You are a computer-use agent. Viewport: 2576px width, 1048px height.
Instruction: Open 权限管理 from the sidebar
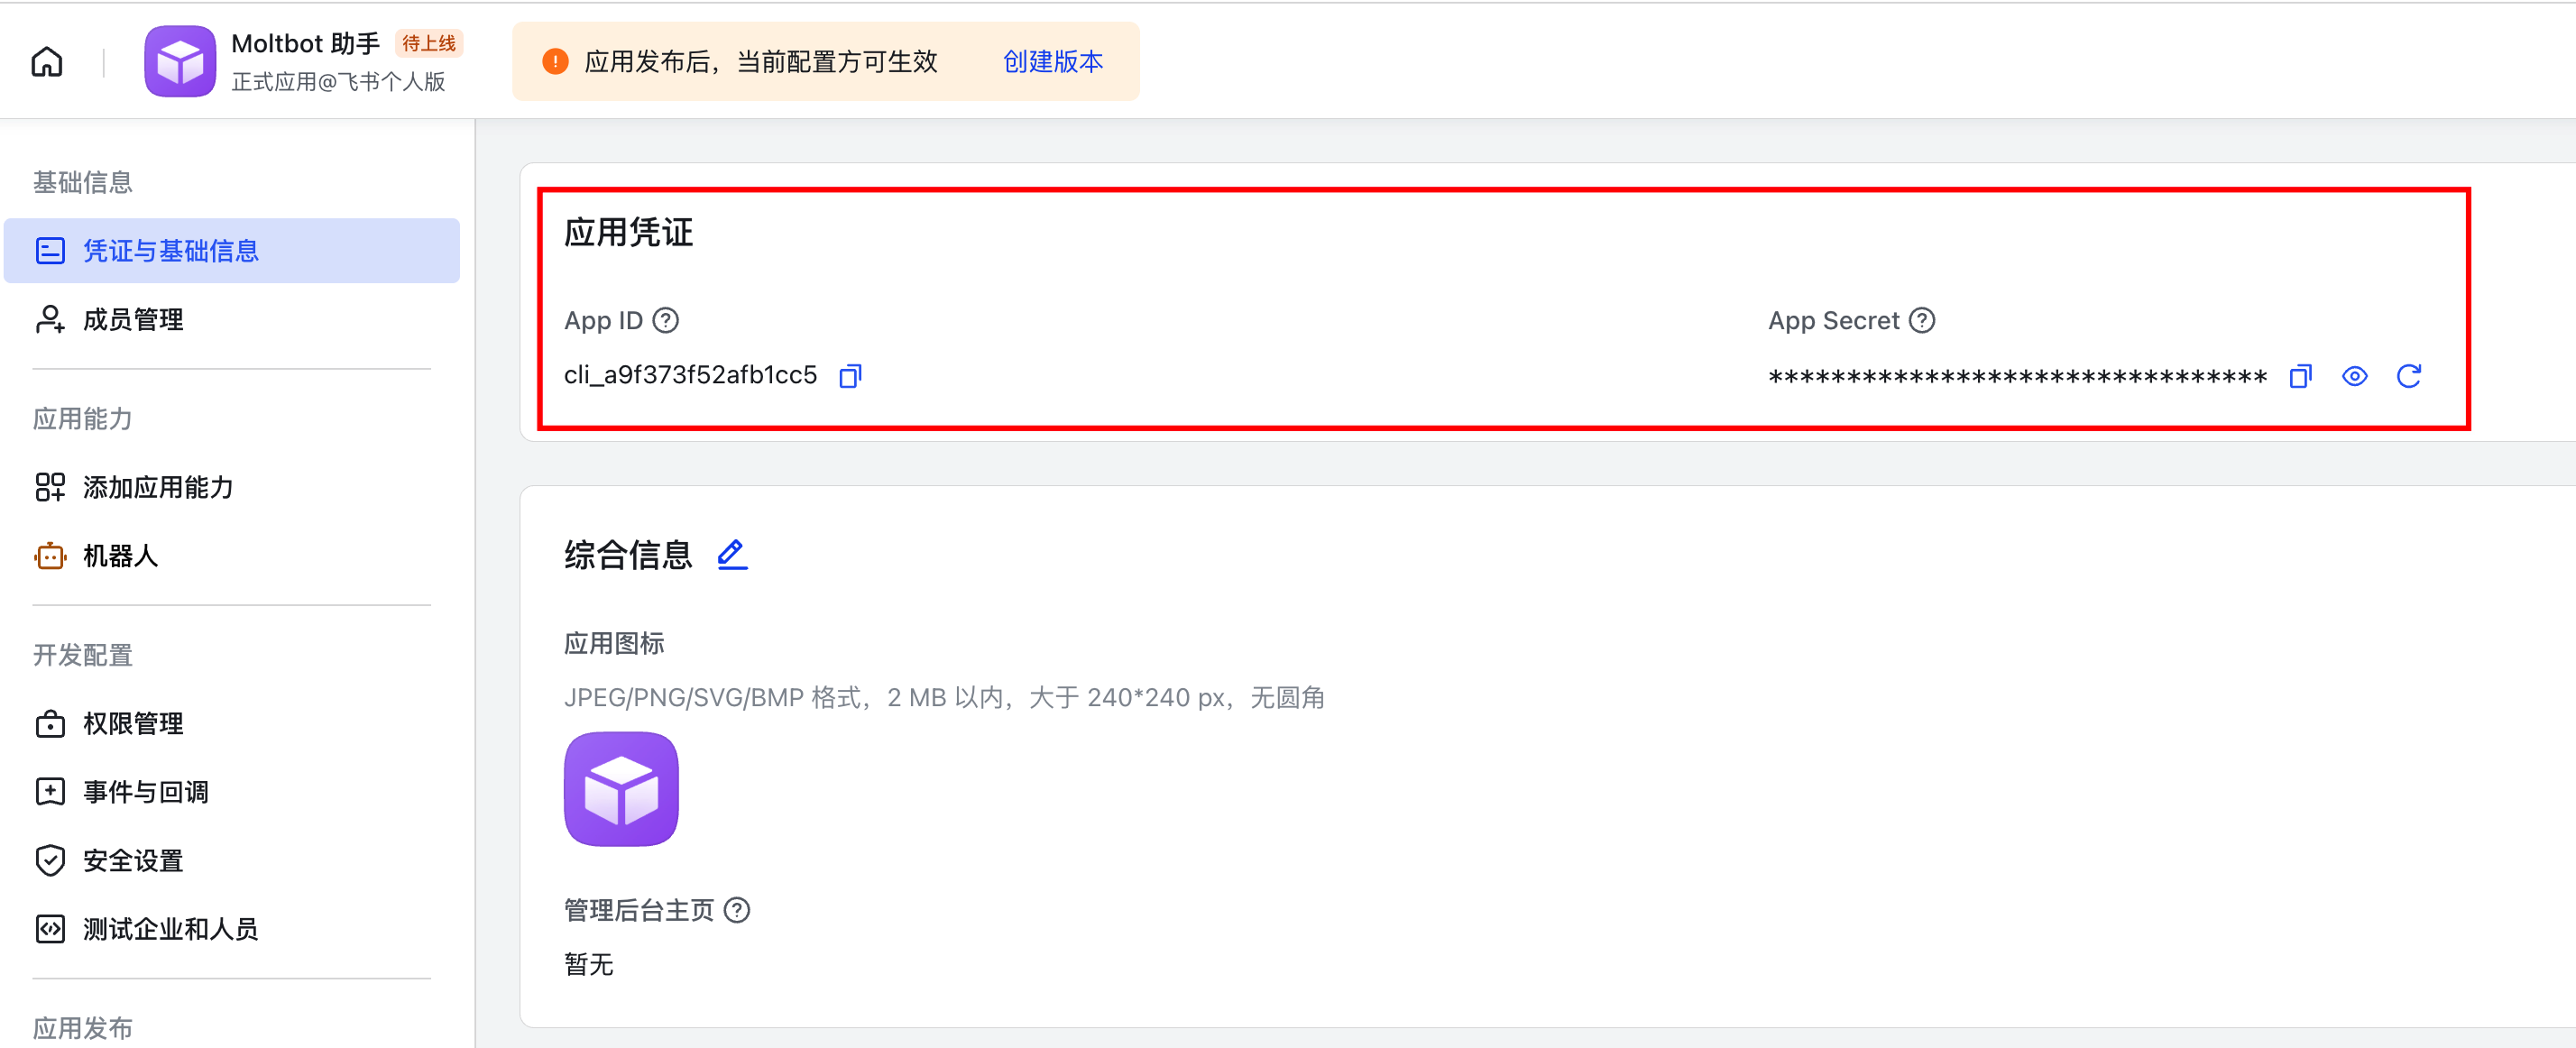pyautogui.click(x=133, y=723)
